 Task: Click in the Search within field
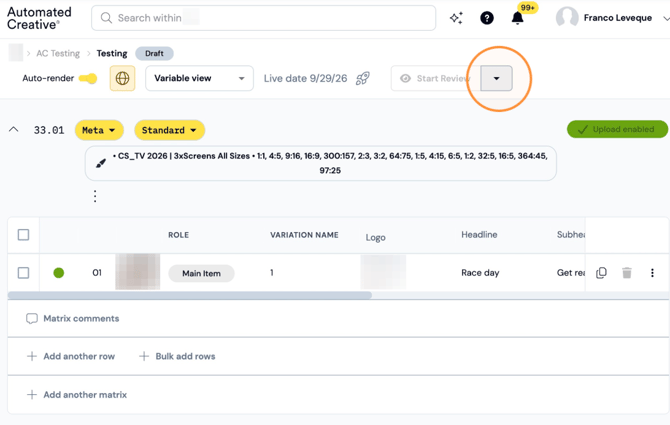(x=264, y=18)
